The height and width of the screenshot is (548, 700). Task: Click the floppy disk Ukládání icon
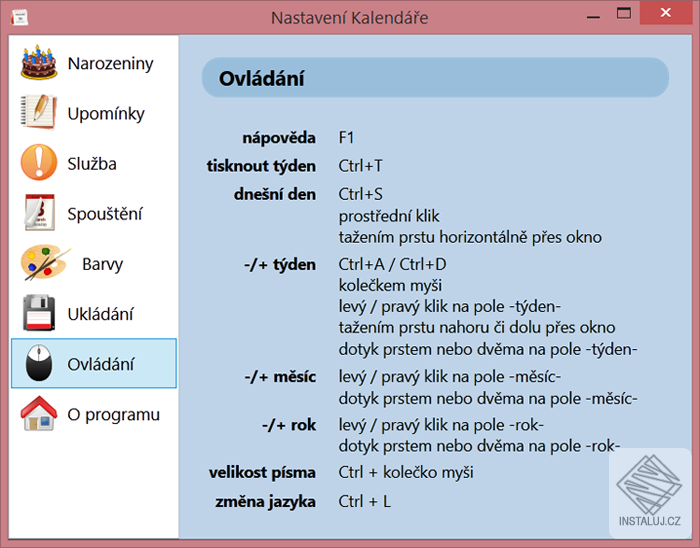[x=39, y=313]
